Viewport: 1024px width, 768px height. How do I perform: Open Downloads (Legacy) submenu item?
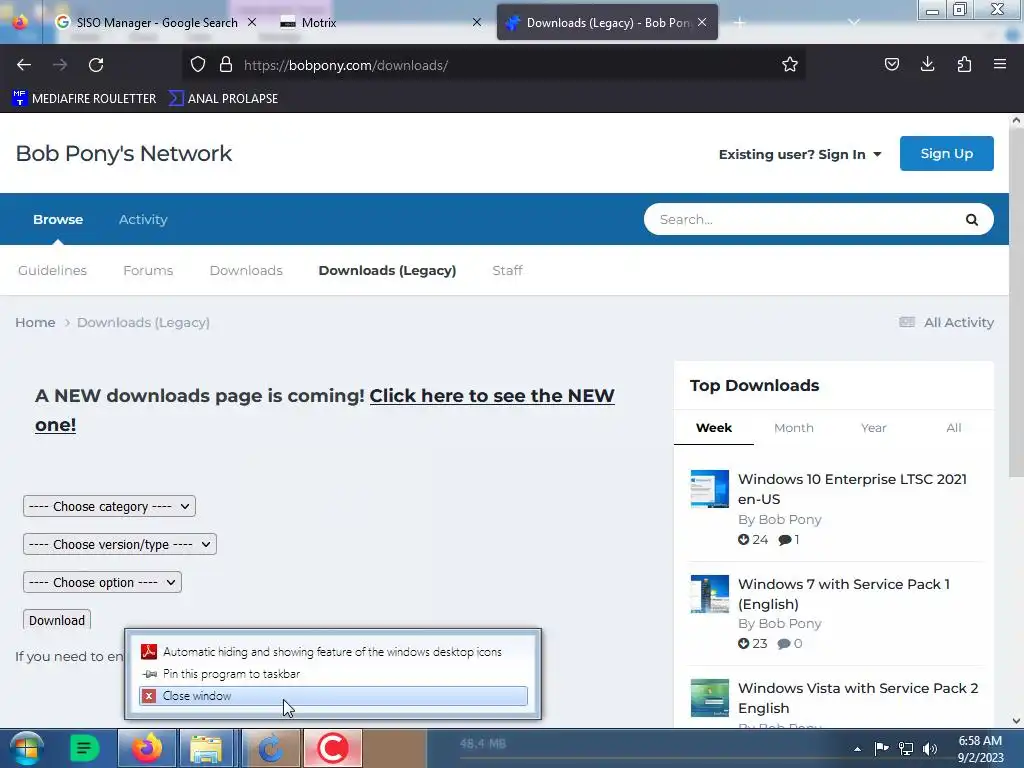387,270
